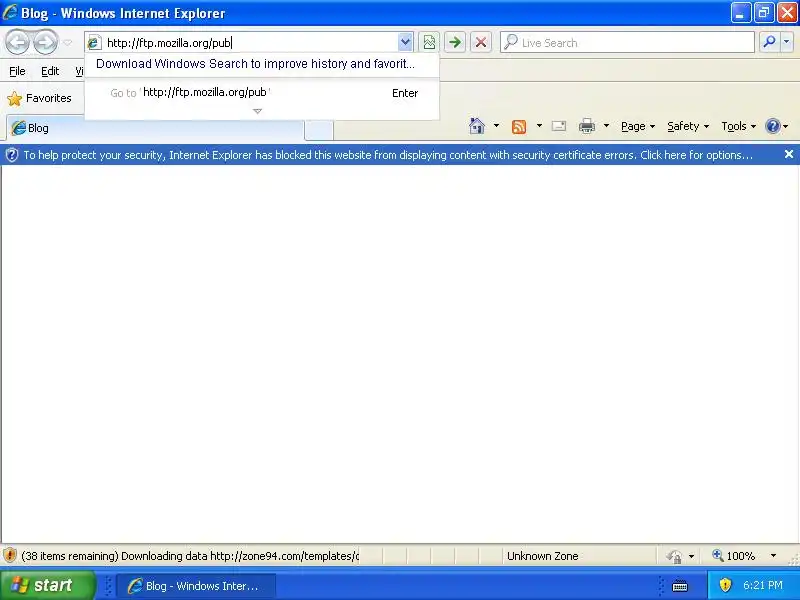The height and width of the screenshot is (600, 800).
Task: Click the orange RSS feeds icon
Action: click(x=519, y=126)
